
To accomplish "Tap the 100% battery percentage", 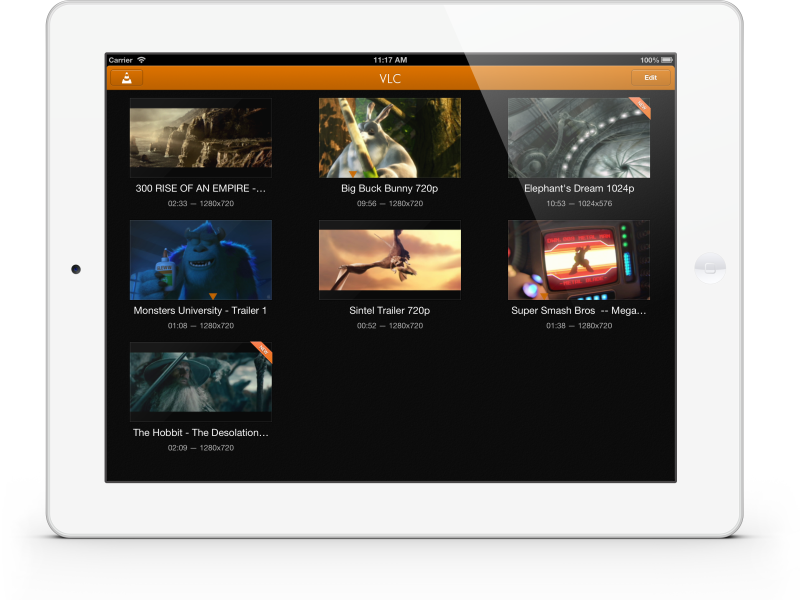I will coord(649,60).
